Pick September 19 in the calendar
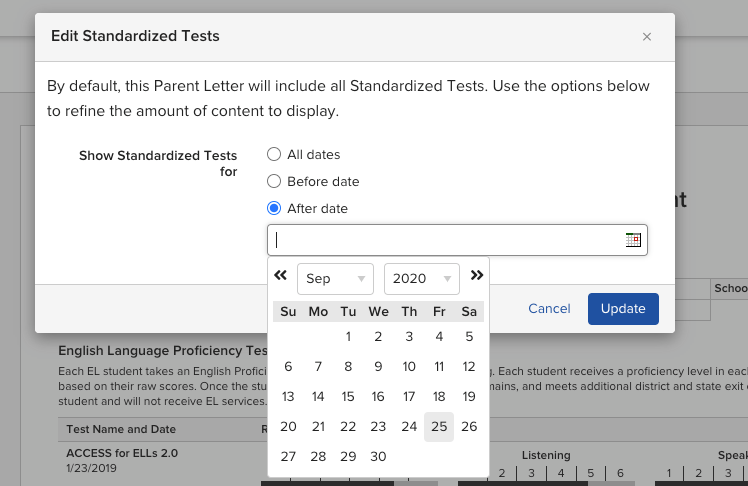This screenshot has height=486, width=748. tap(469, 397)
